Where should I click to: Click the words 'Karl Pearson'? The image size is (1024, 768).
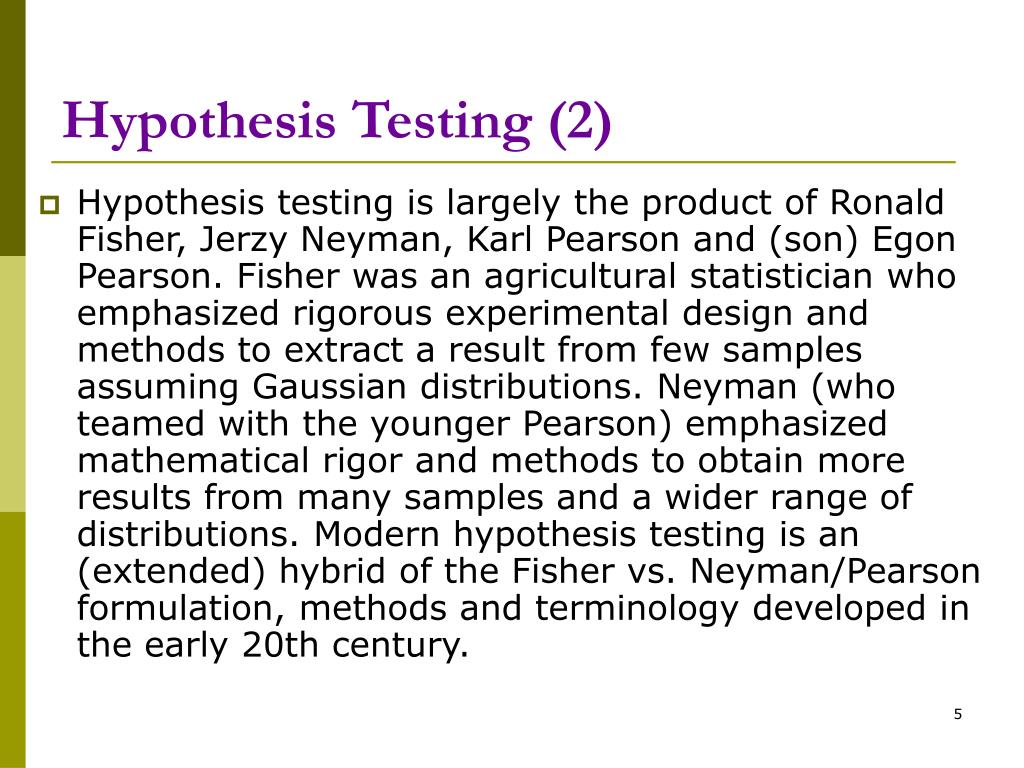click(x=573, y=239)
